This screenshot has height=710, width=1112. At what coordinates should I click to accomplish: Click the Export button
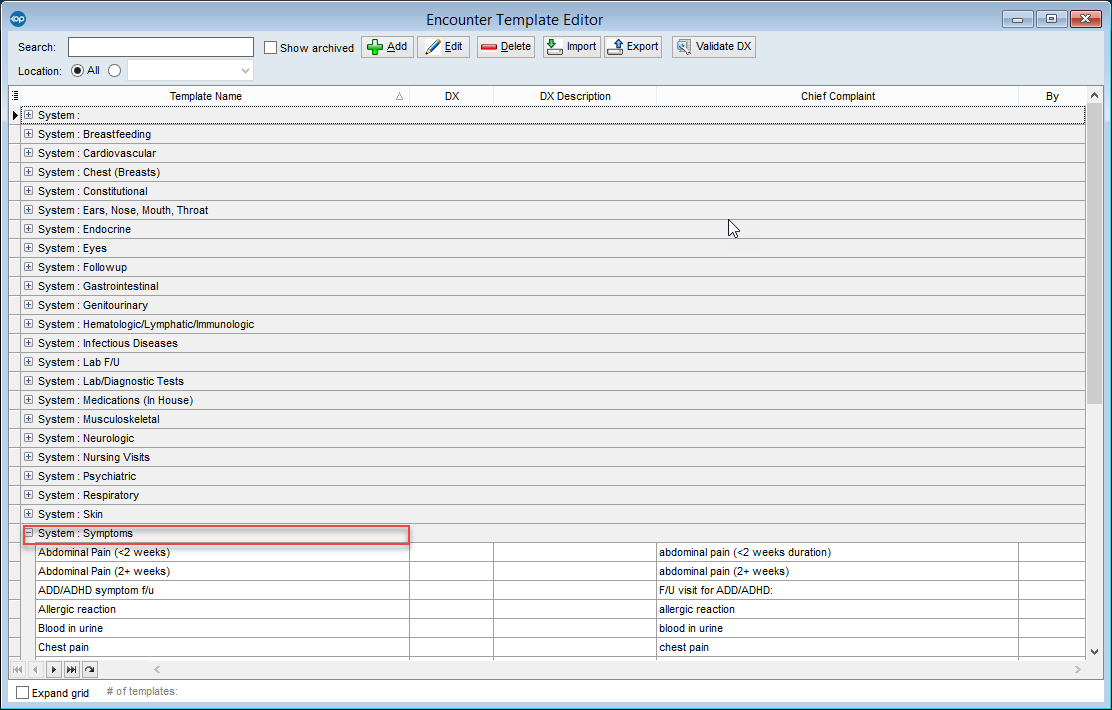633,47
